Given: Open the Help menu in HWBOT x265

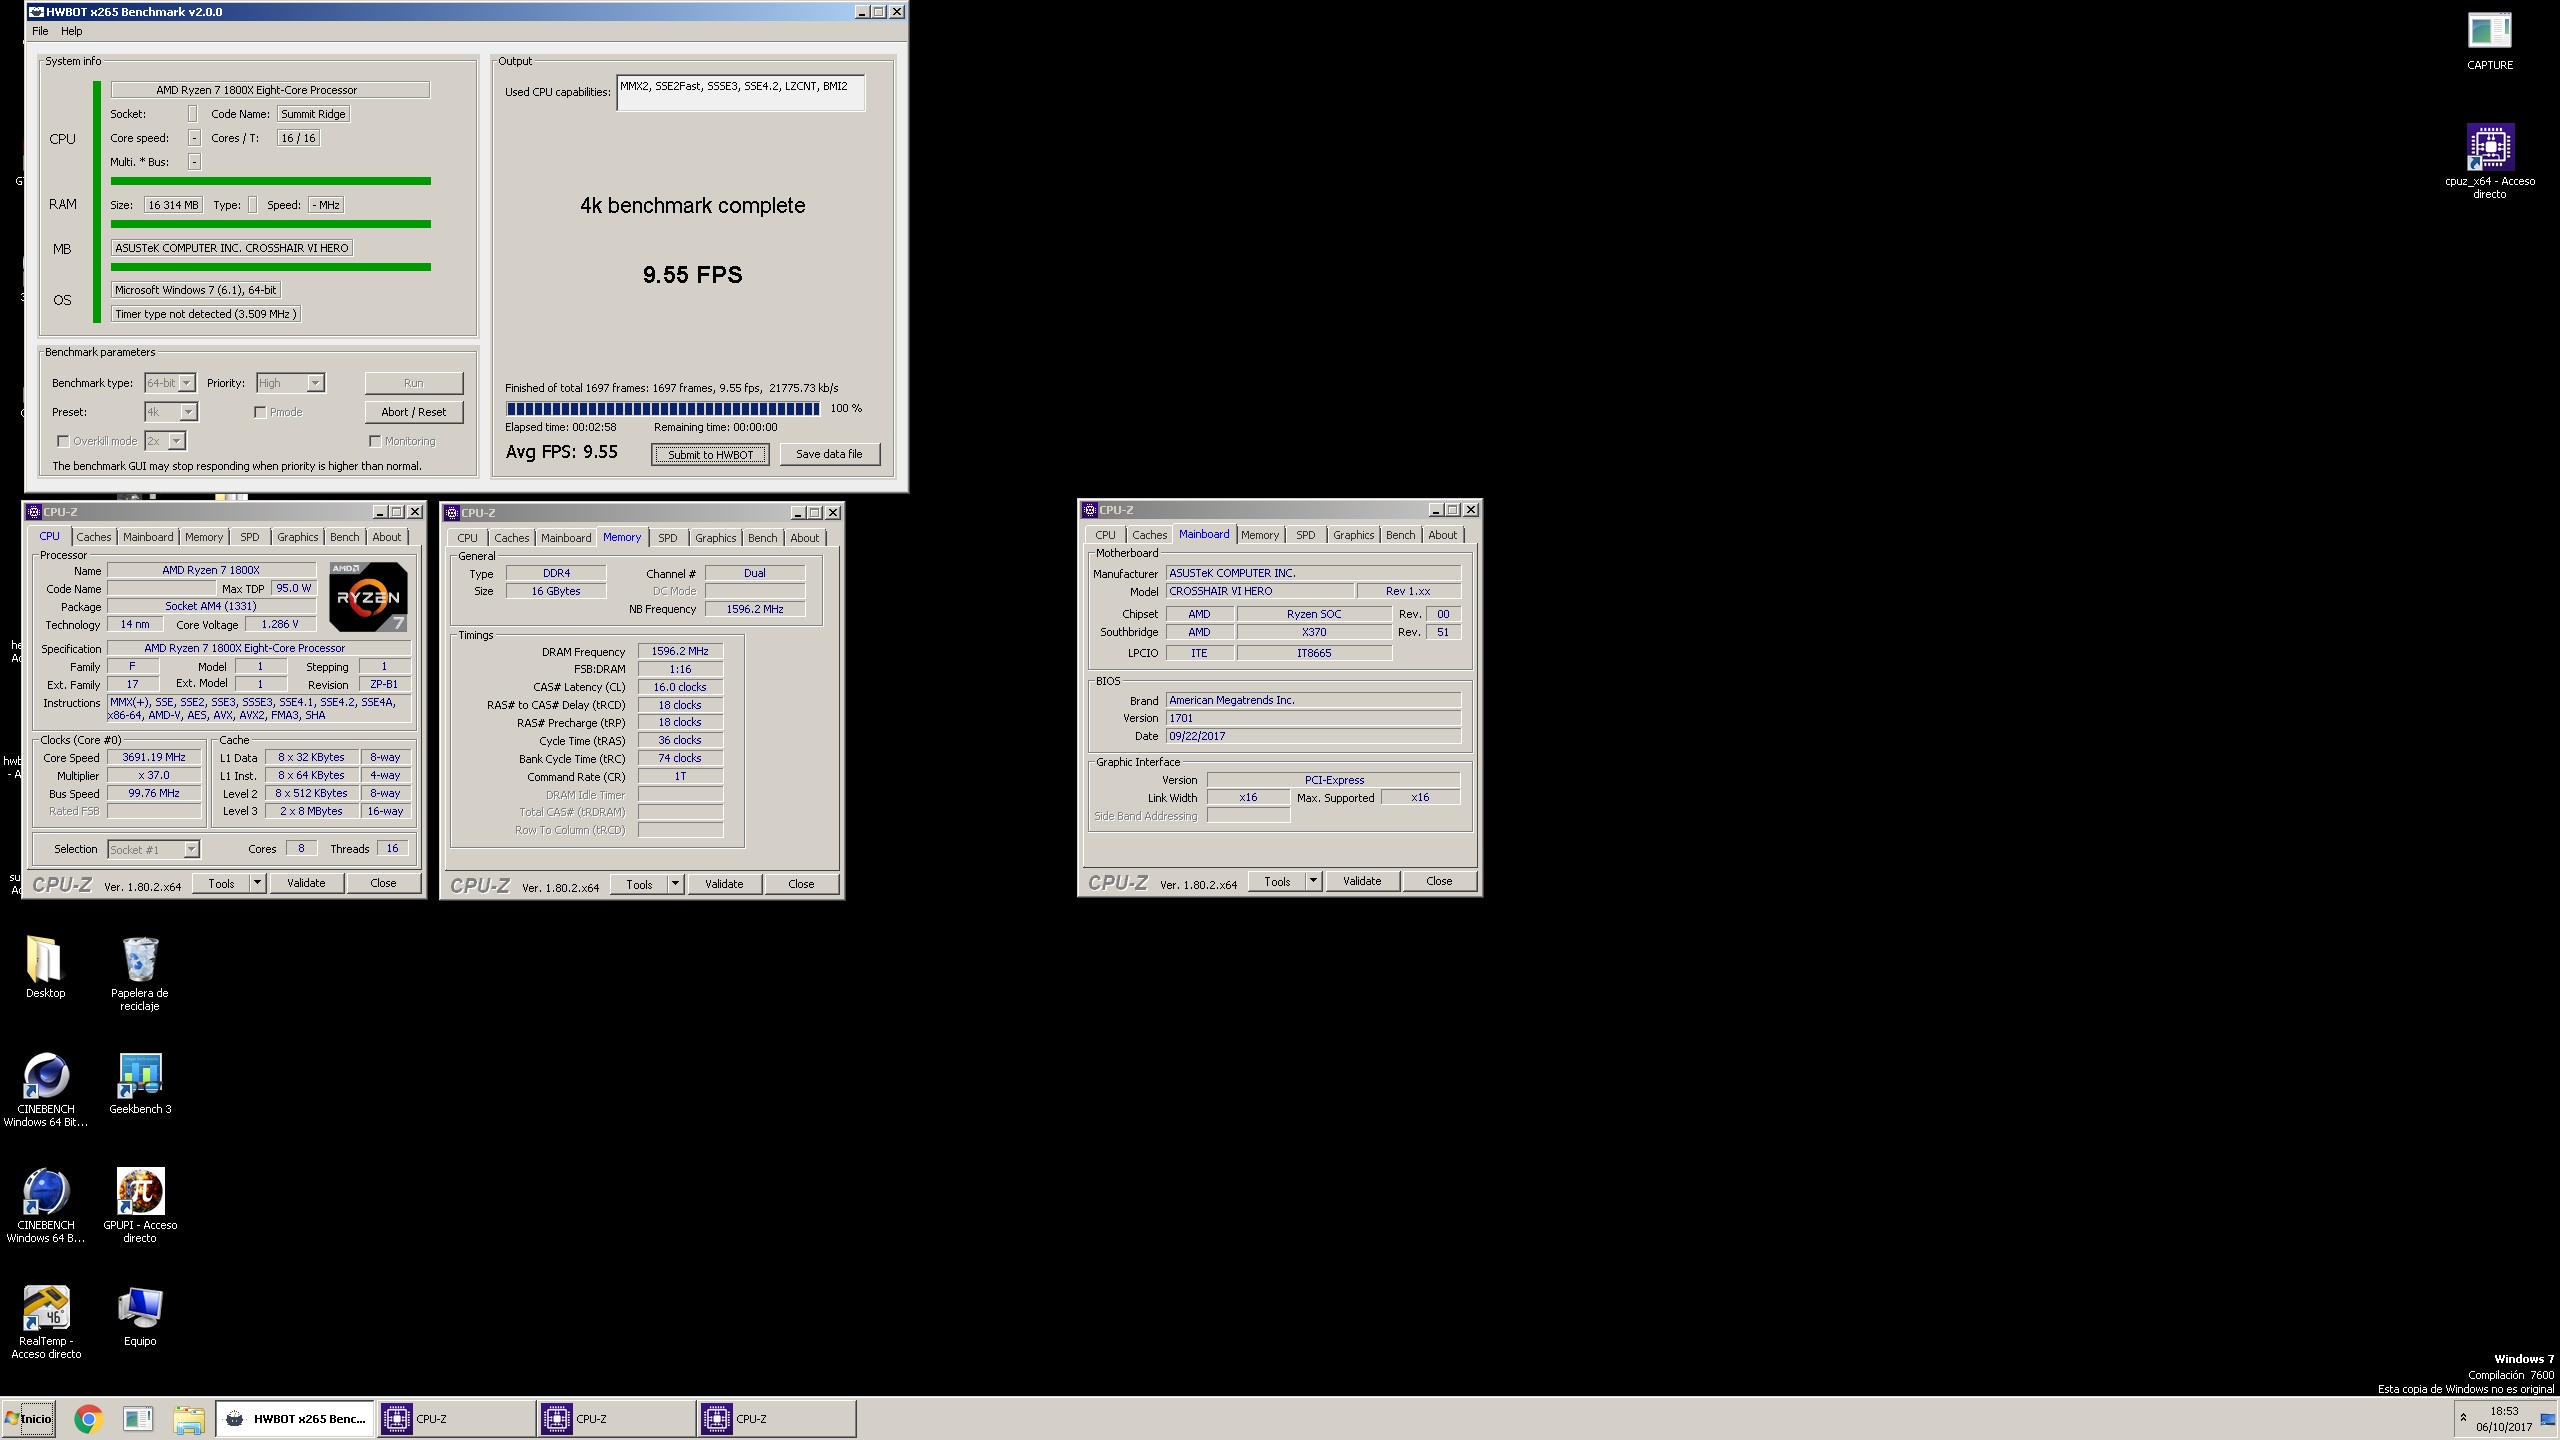Looking at the screenshot, I should [x=71, y=31].
